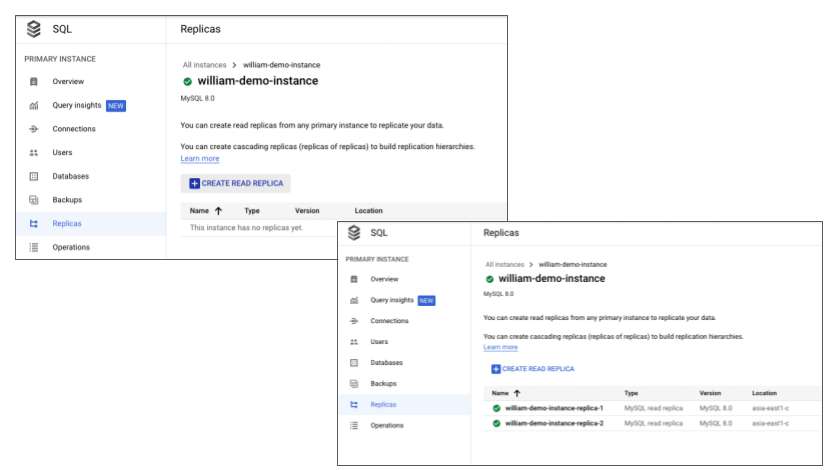Click the Operations list icon in the lower window

(354, 425)
